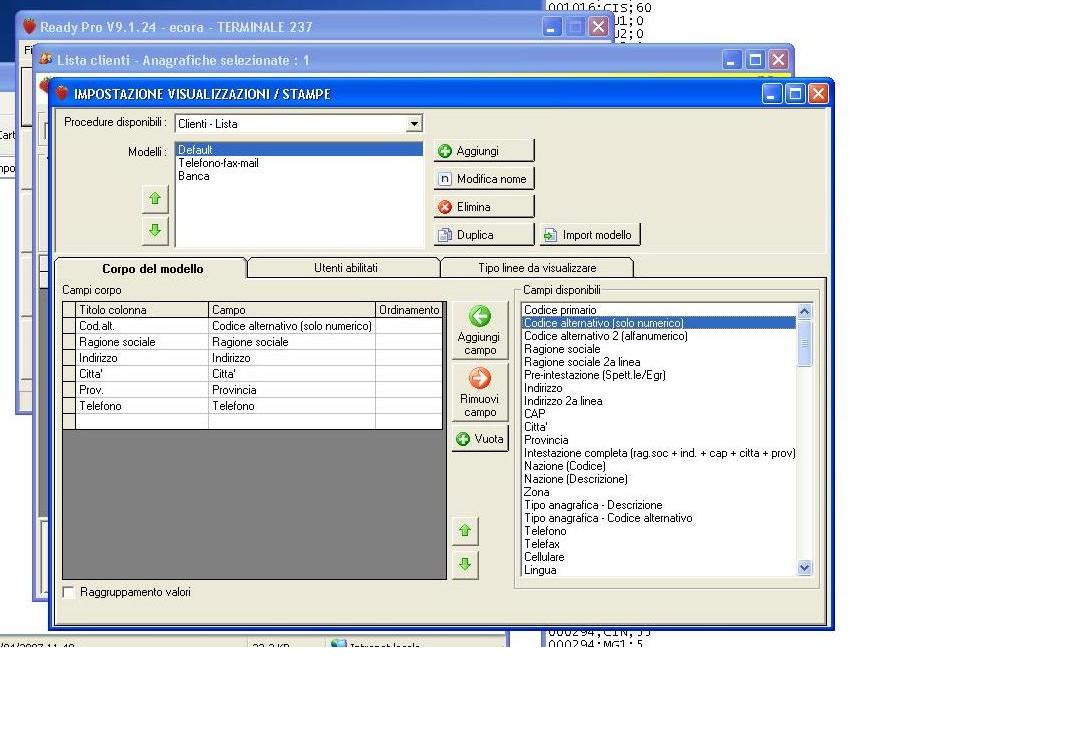This screenshot has height=734, width=1079.
Task: Select the Banca model
Action: (x=299, y=176)
